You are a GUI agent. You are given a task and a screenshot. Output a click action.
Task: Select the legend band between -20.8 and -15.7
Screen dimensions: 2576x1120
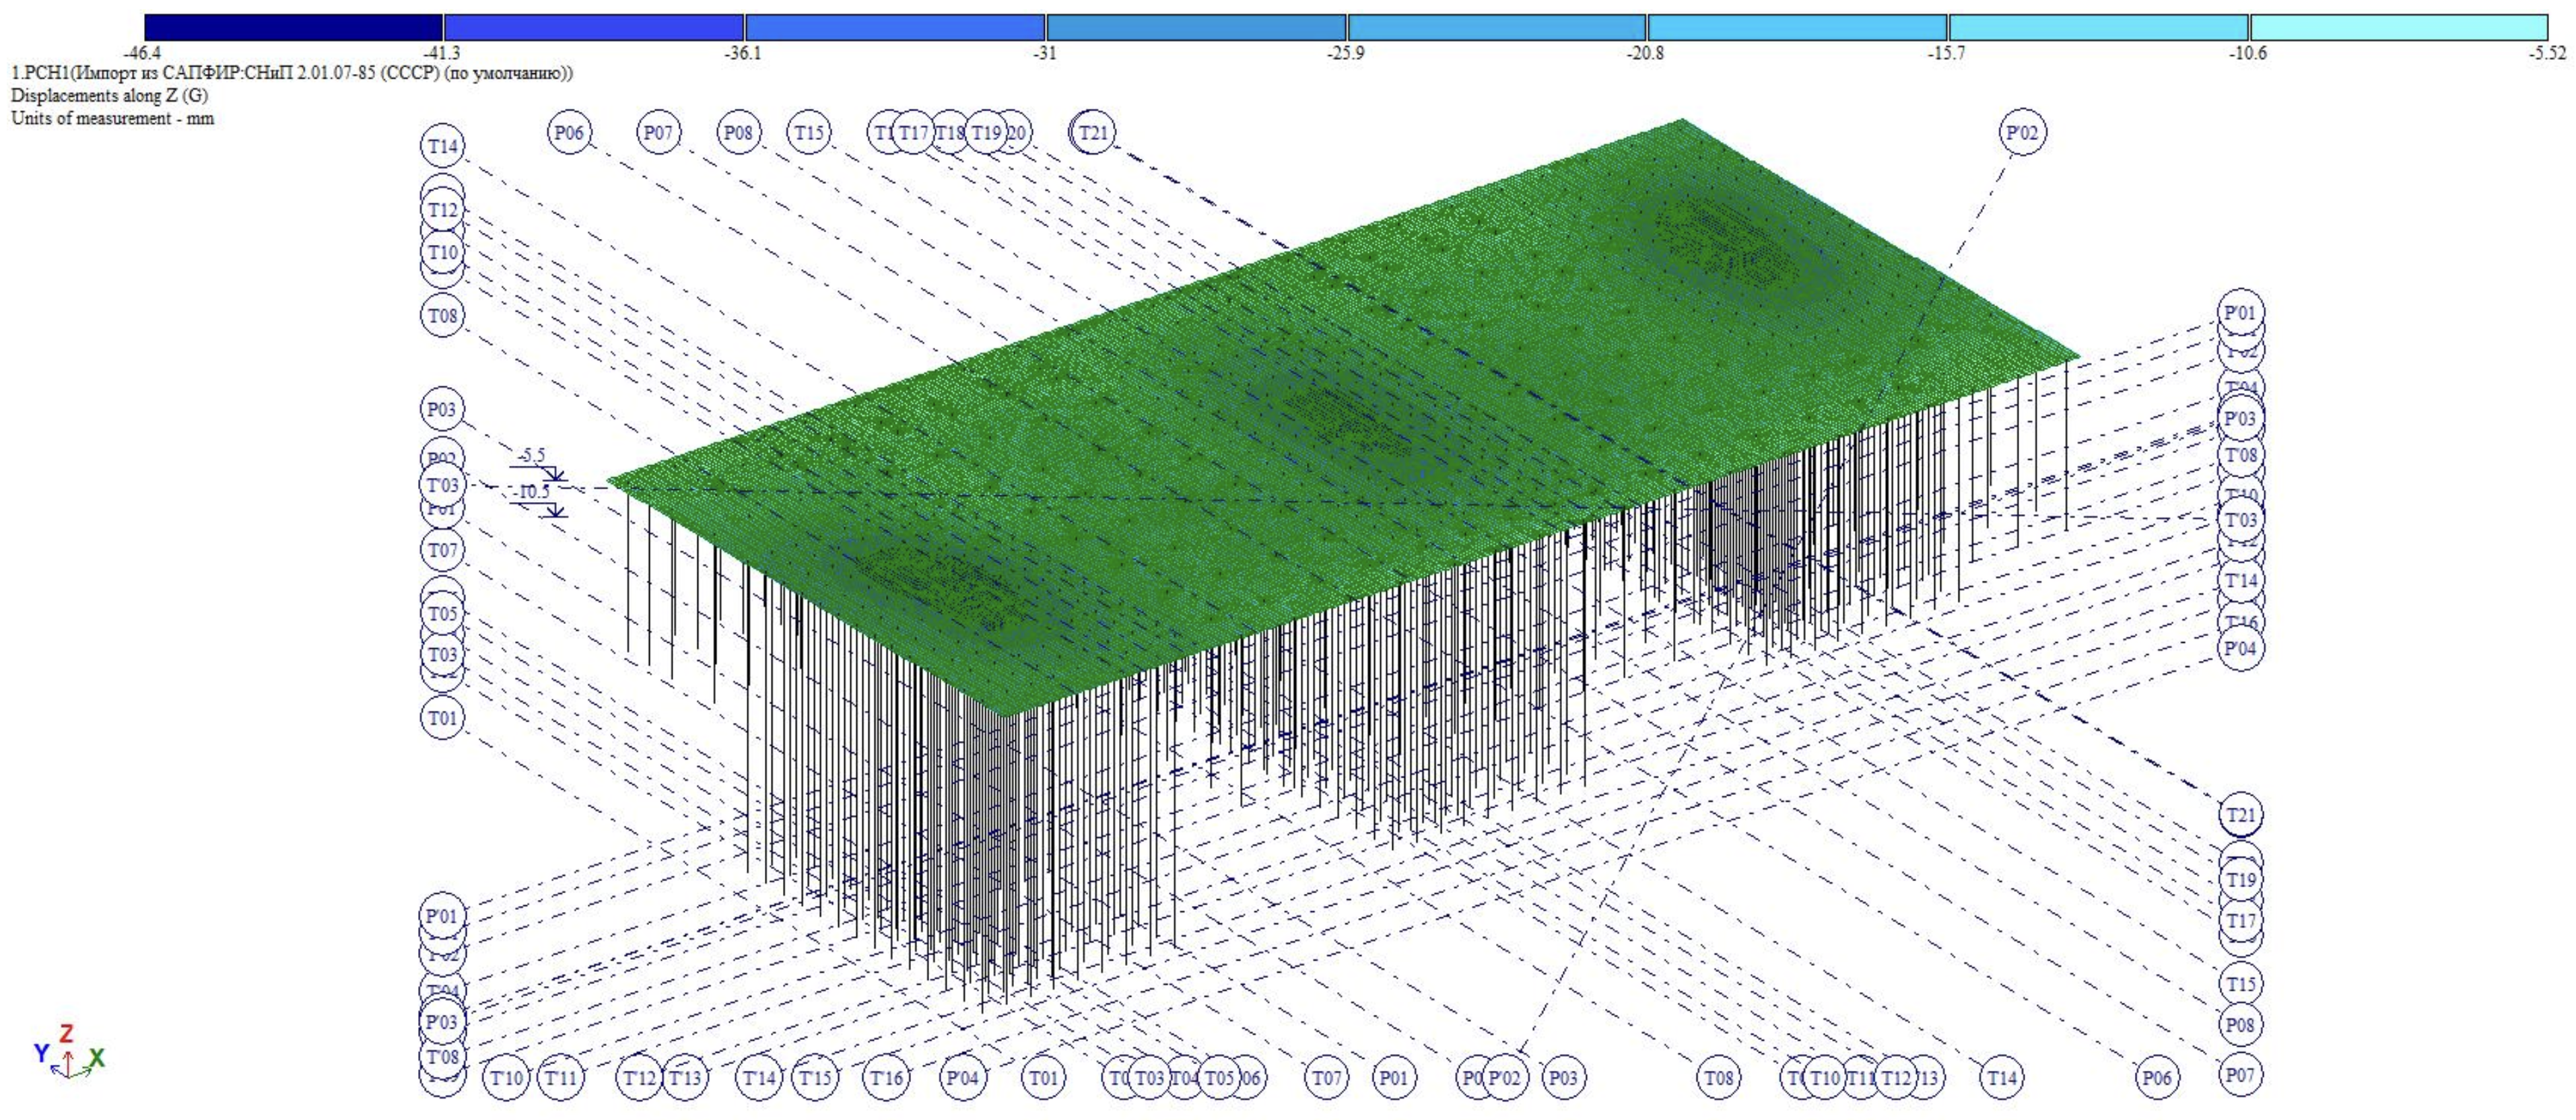pos(1797,27)
